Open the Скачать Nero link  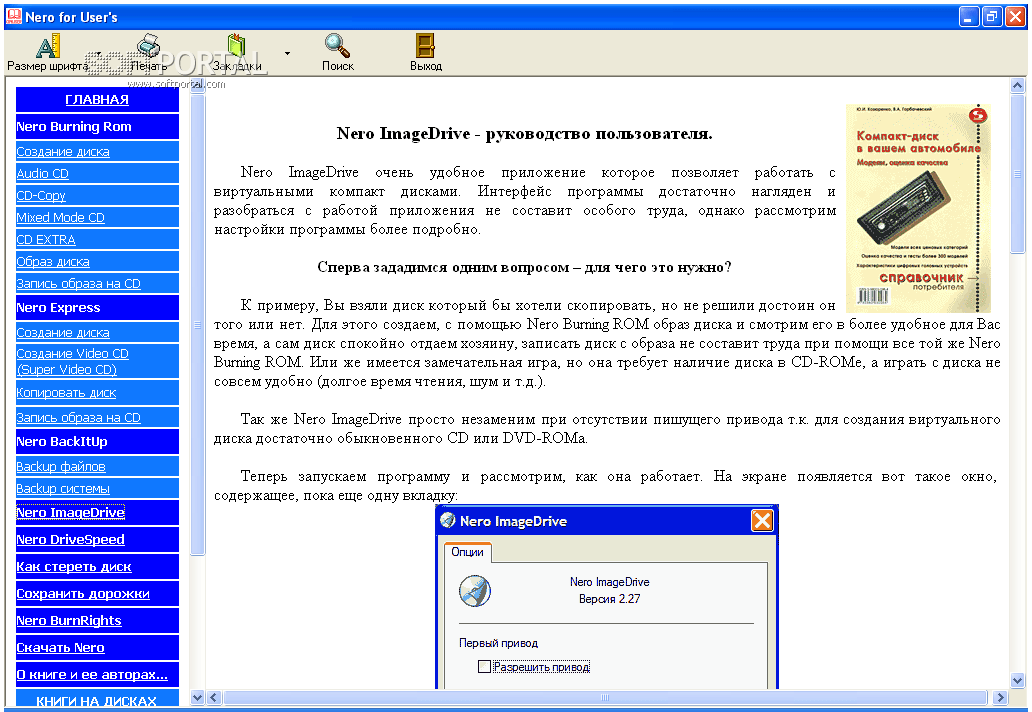61,648
